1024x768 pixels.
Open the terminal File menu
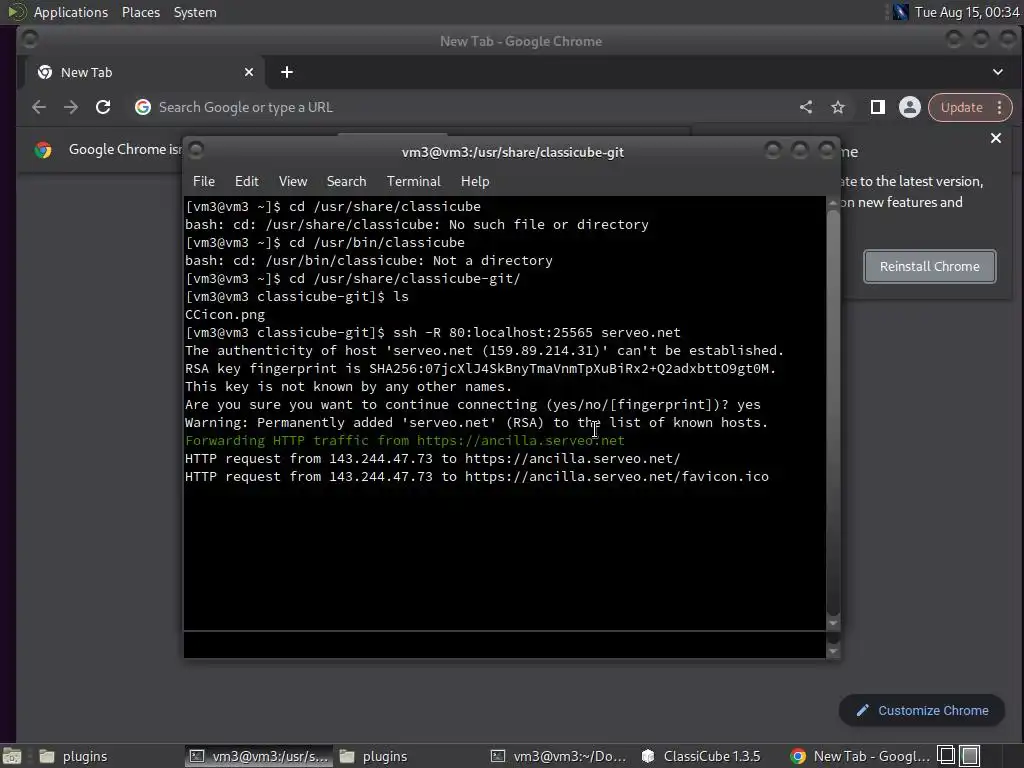[204, 182]
